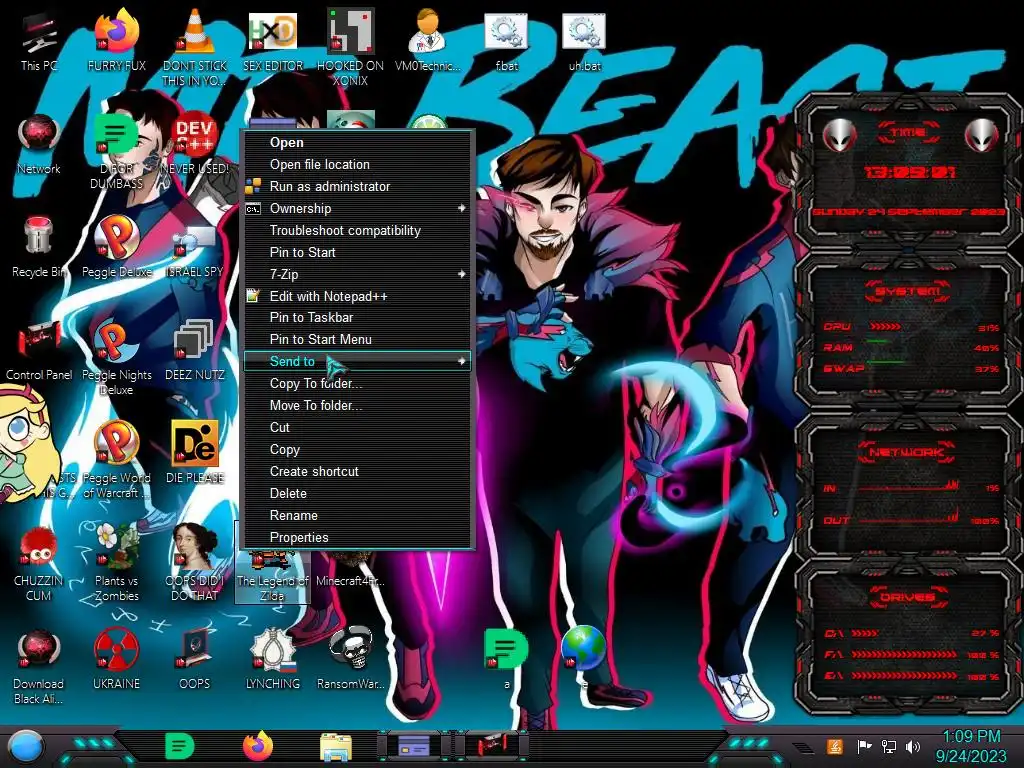Screen dimensions: 1024x768
Task: Click the orange Java tray icon
Action: tap(835, 746)
